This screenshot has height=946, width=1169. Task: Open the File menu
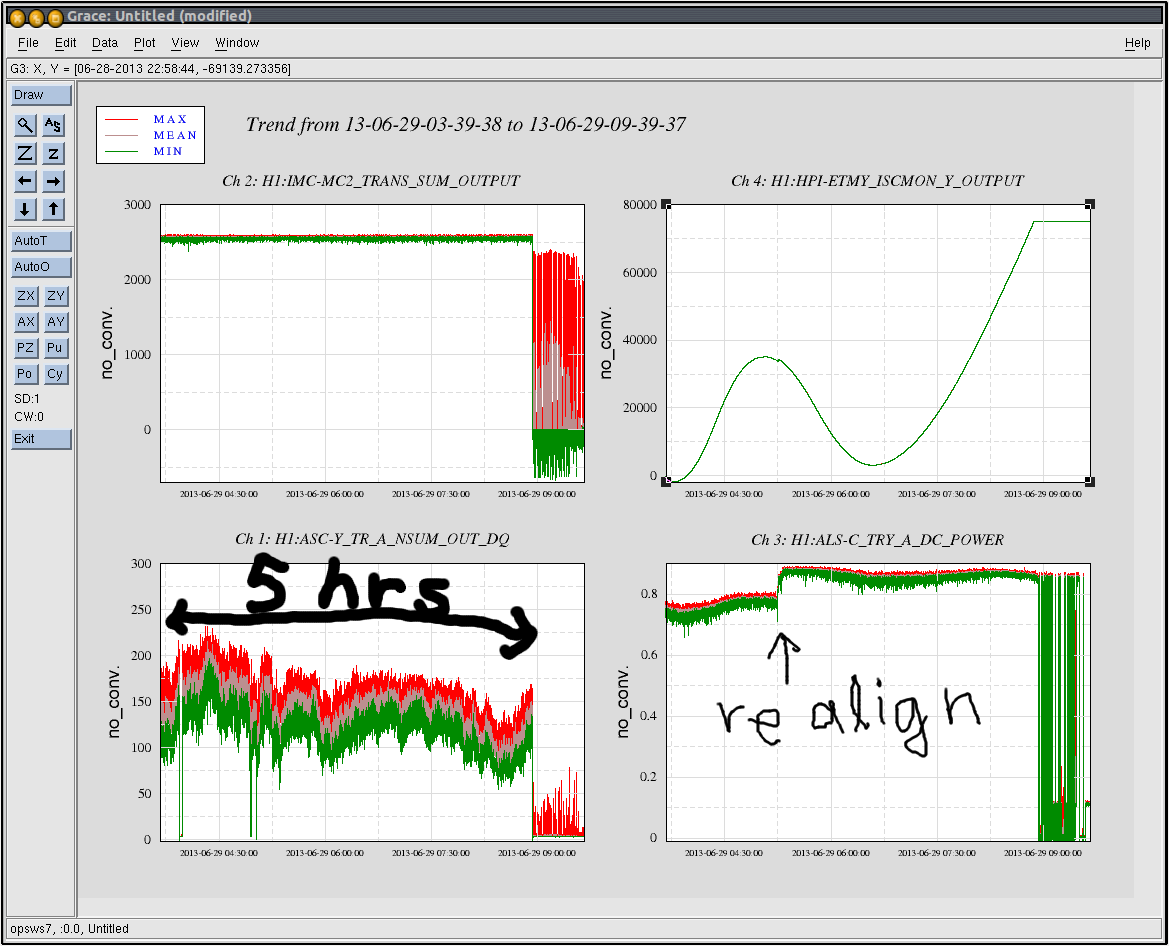(28, 43)
